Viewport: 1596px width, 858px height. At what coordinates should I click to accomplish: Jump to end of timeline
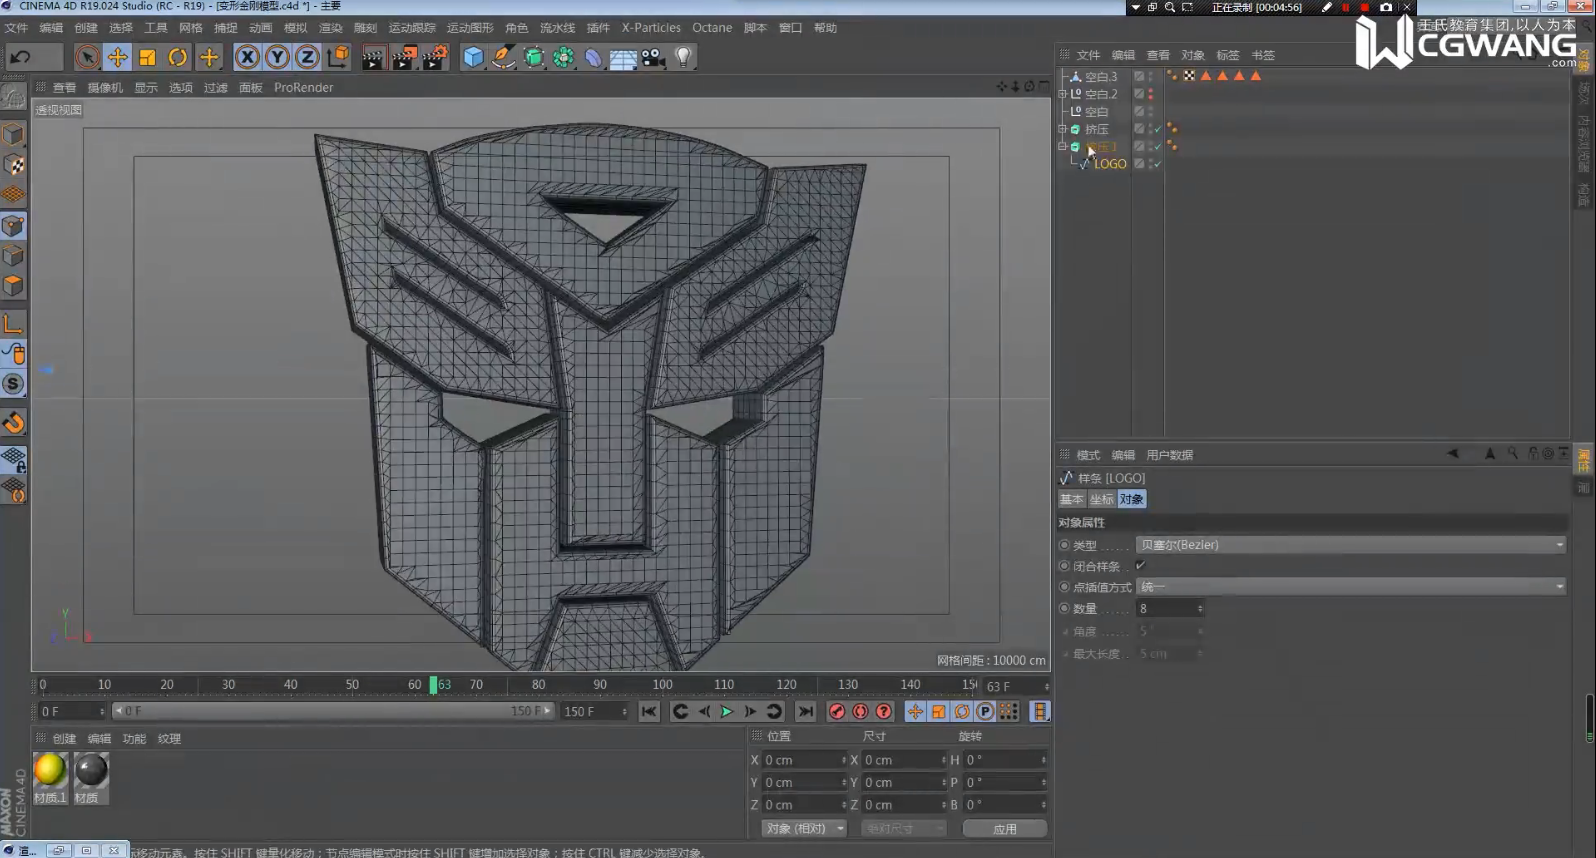coord(806,711)
